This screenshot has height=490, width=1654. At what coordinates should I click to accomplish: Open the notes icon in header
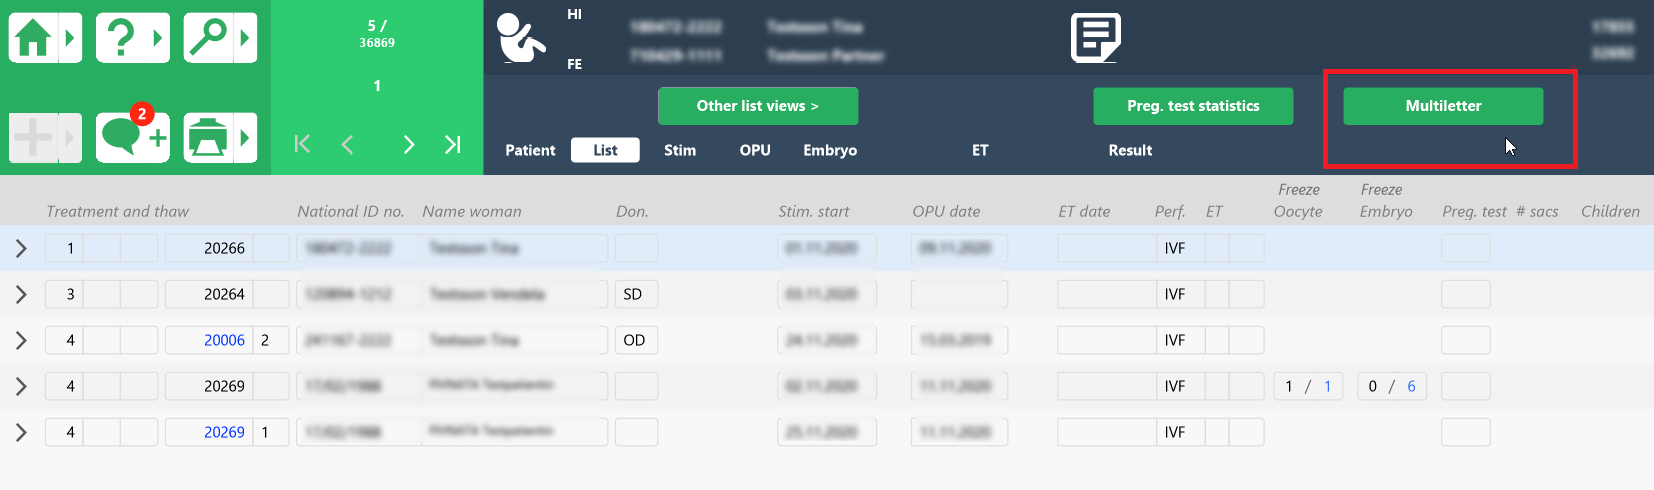pyautogui.click(x=1095, y=38)
